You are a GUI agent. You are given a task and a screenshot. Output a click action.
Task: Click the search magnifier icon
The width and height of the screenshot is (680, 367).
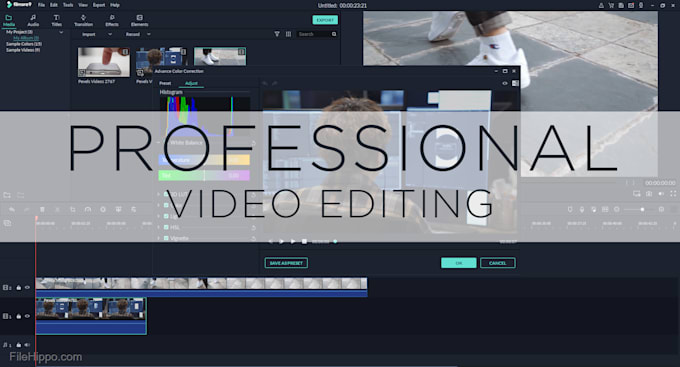[334, 34]
